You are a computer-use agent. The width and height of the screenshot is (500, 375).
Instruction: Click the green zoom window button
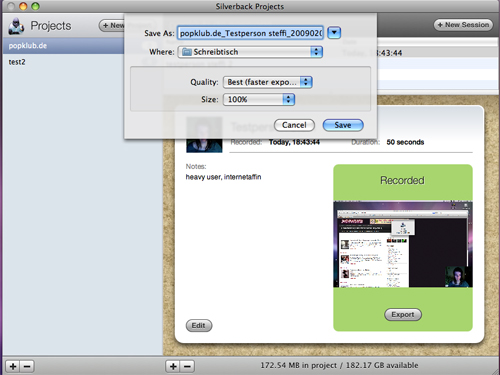click(35, 6)
